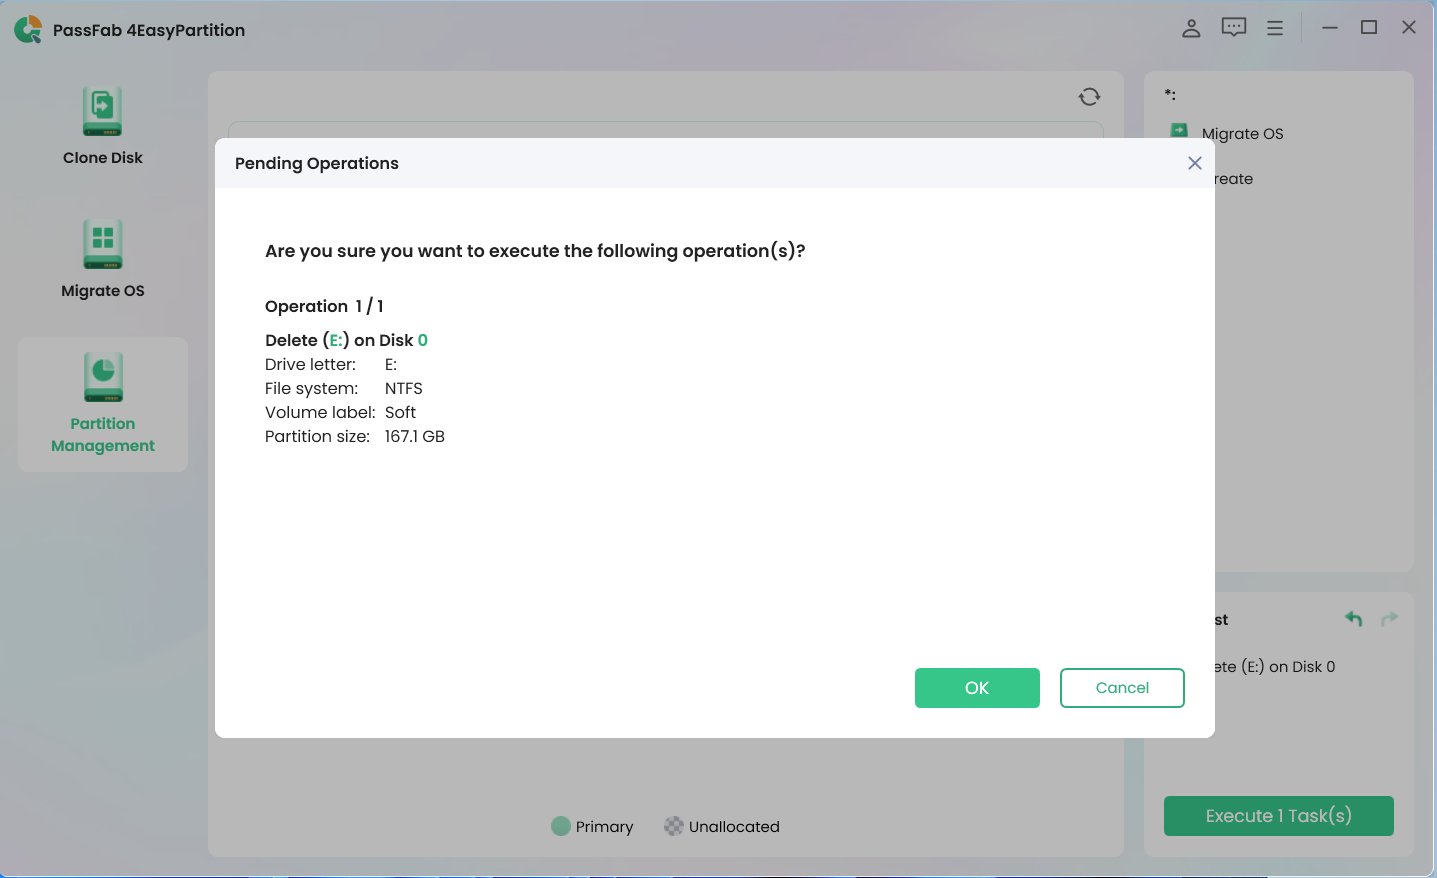Image resolution: width=1437 pixels, height=878 pixels.
Task: Open the user account panel
Action: tap(1190, 28)
